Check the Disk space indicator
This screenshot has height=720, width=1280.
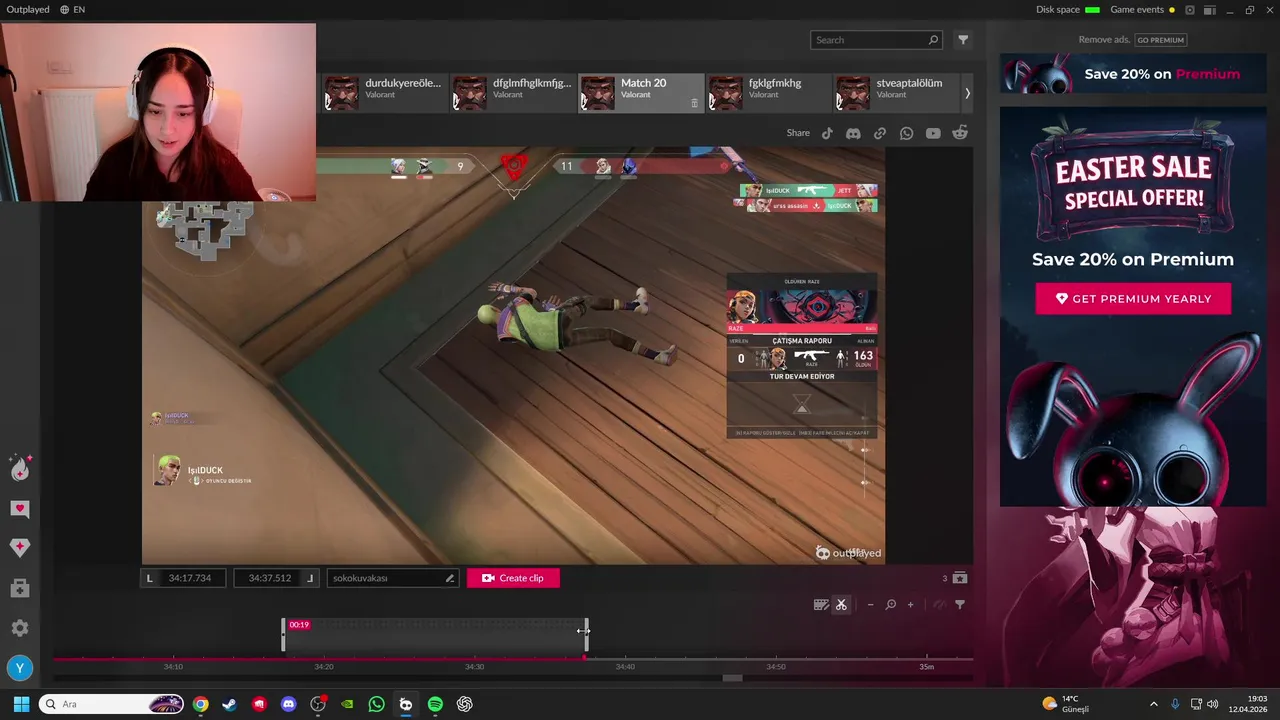[x=1068, y=9]
